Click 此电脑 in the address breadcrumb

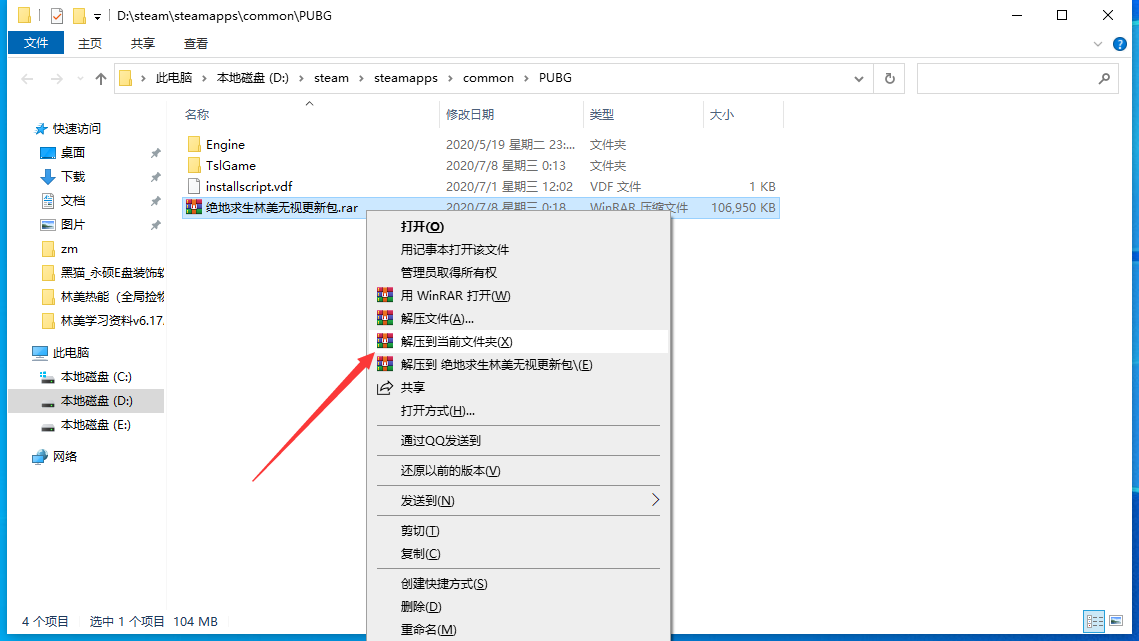tap(174, 78)
